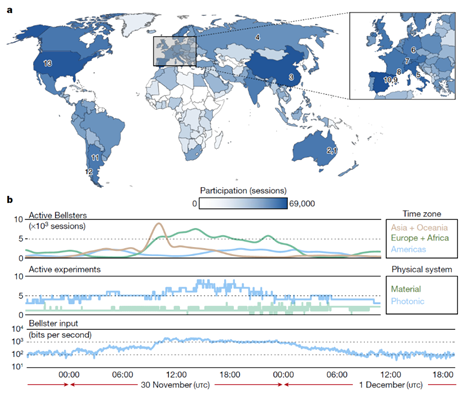Click Russia labeled 4 on map
The width and height of the screenshot is (465, 394).
(257, 37)
